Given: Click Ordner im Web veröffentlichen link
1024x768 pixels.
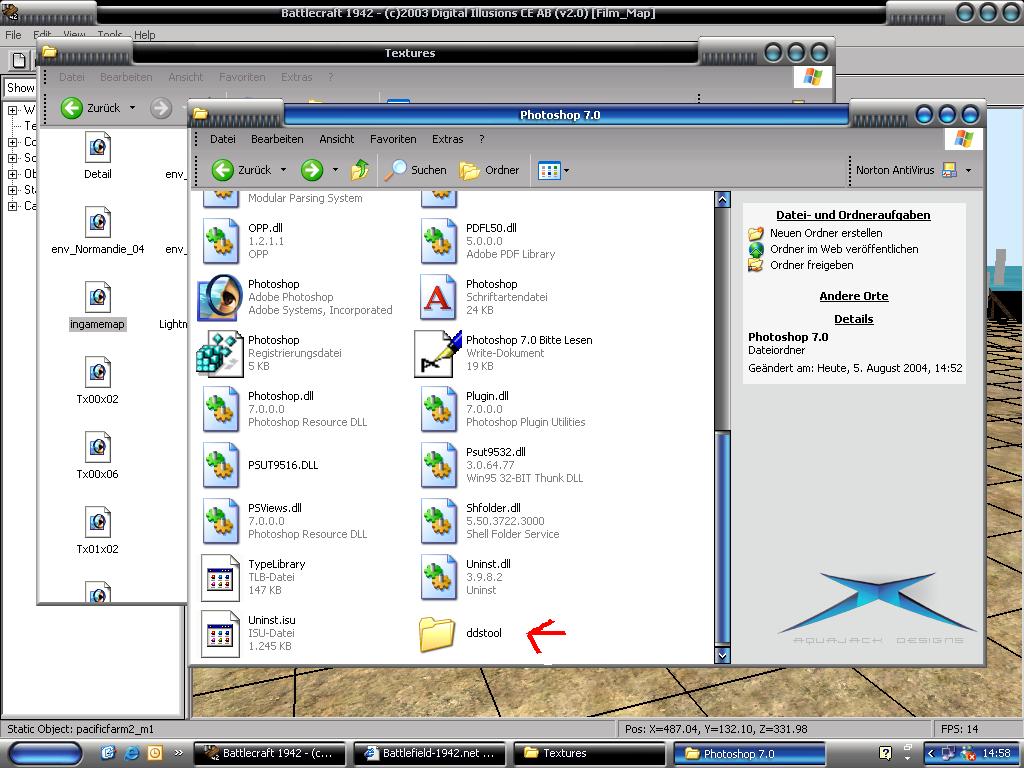Looking at the screenshot, I should [x=844, y=249].
